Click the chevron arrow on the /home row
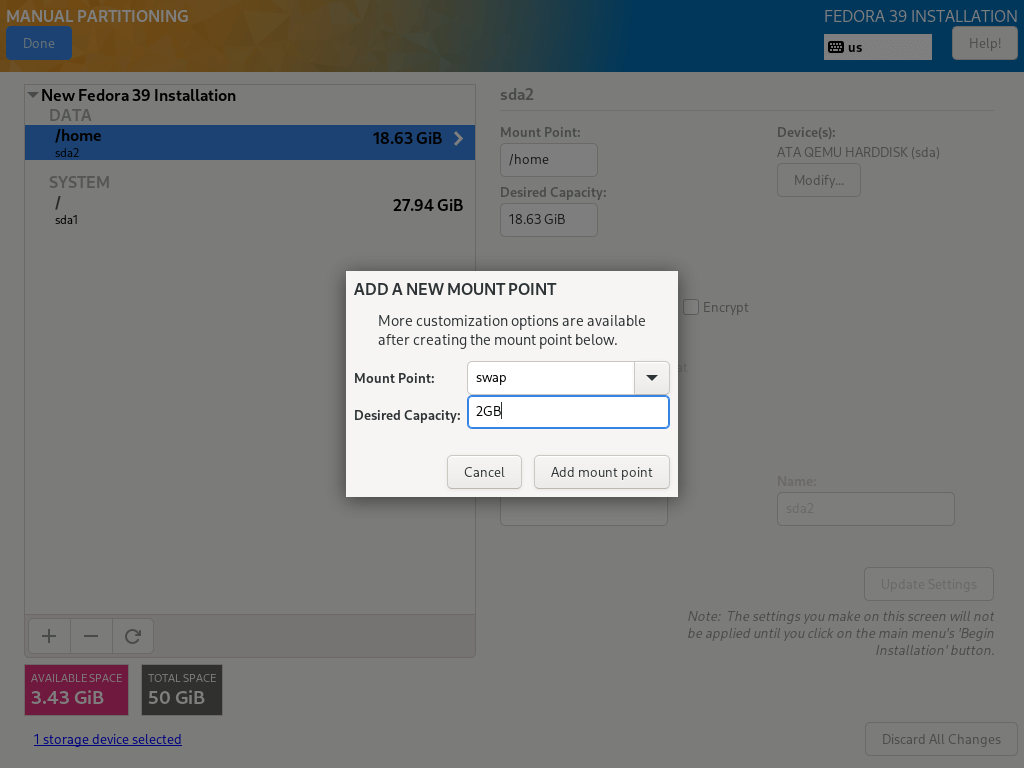 tap(458, 138)
